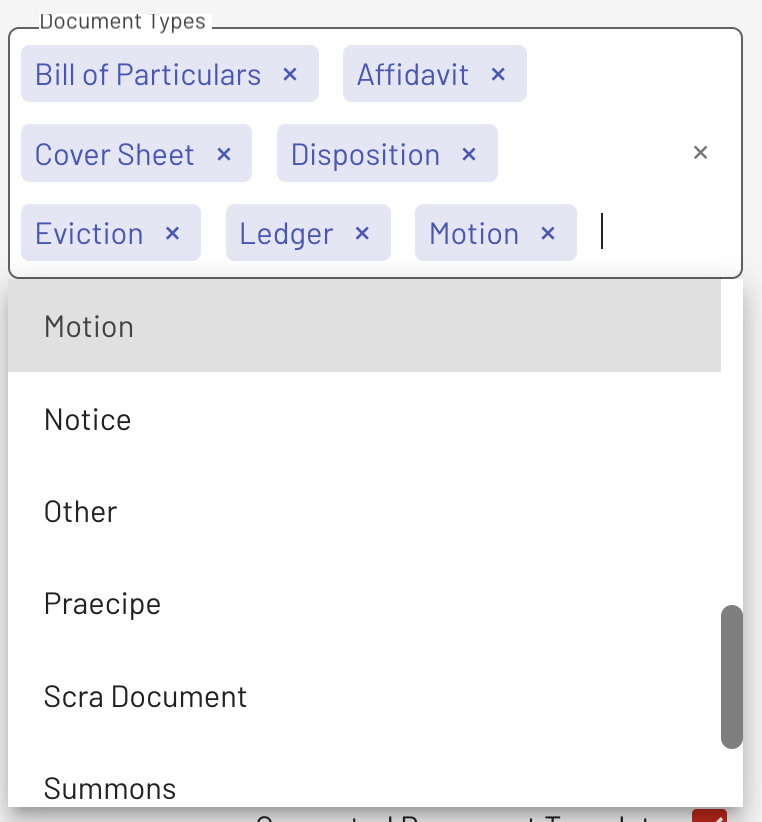Pick Scra Document from the options
The width and height of the screenshot is (762, 822).
364,696
